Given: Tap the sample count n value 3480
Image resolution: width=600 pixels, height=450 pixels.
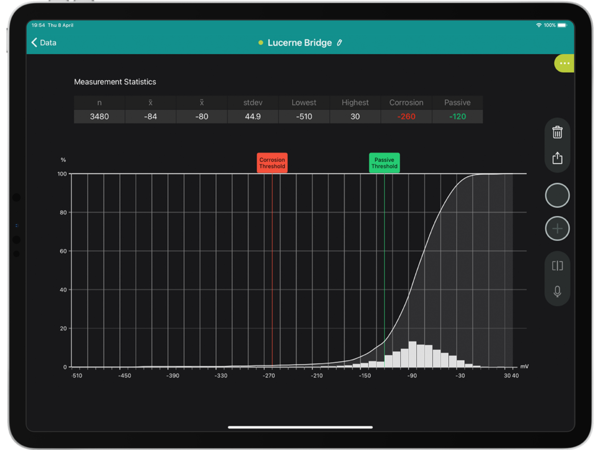Looking at the screenshot, I should [99, 116].
